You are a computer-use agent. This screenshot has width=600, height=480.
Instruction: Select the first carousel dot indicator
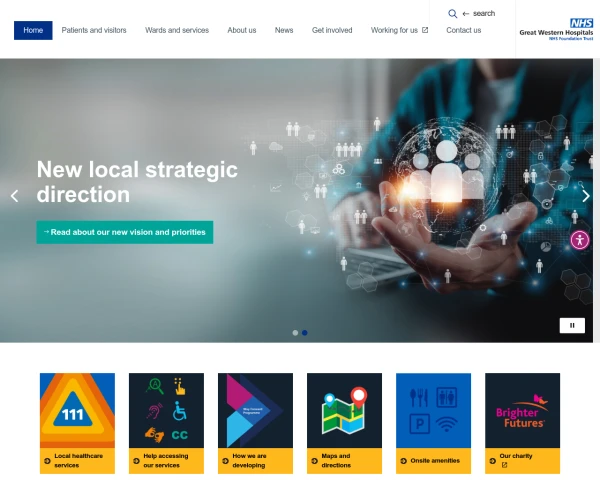tap(295, 333)
